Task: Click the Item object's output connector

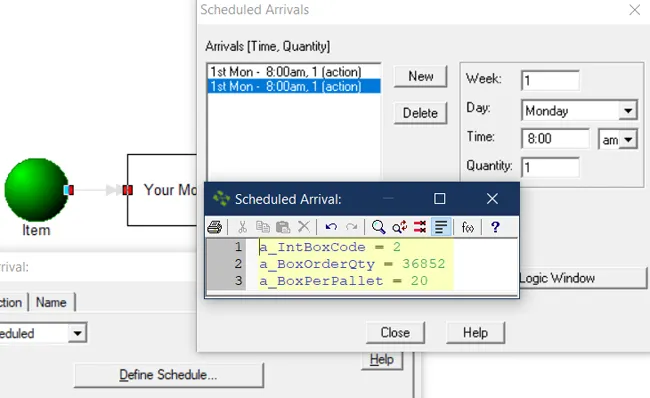Action: (x=69, y=190)
